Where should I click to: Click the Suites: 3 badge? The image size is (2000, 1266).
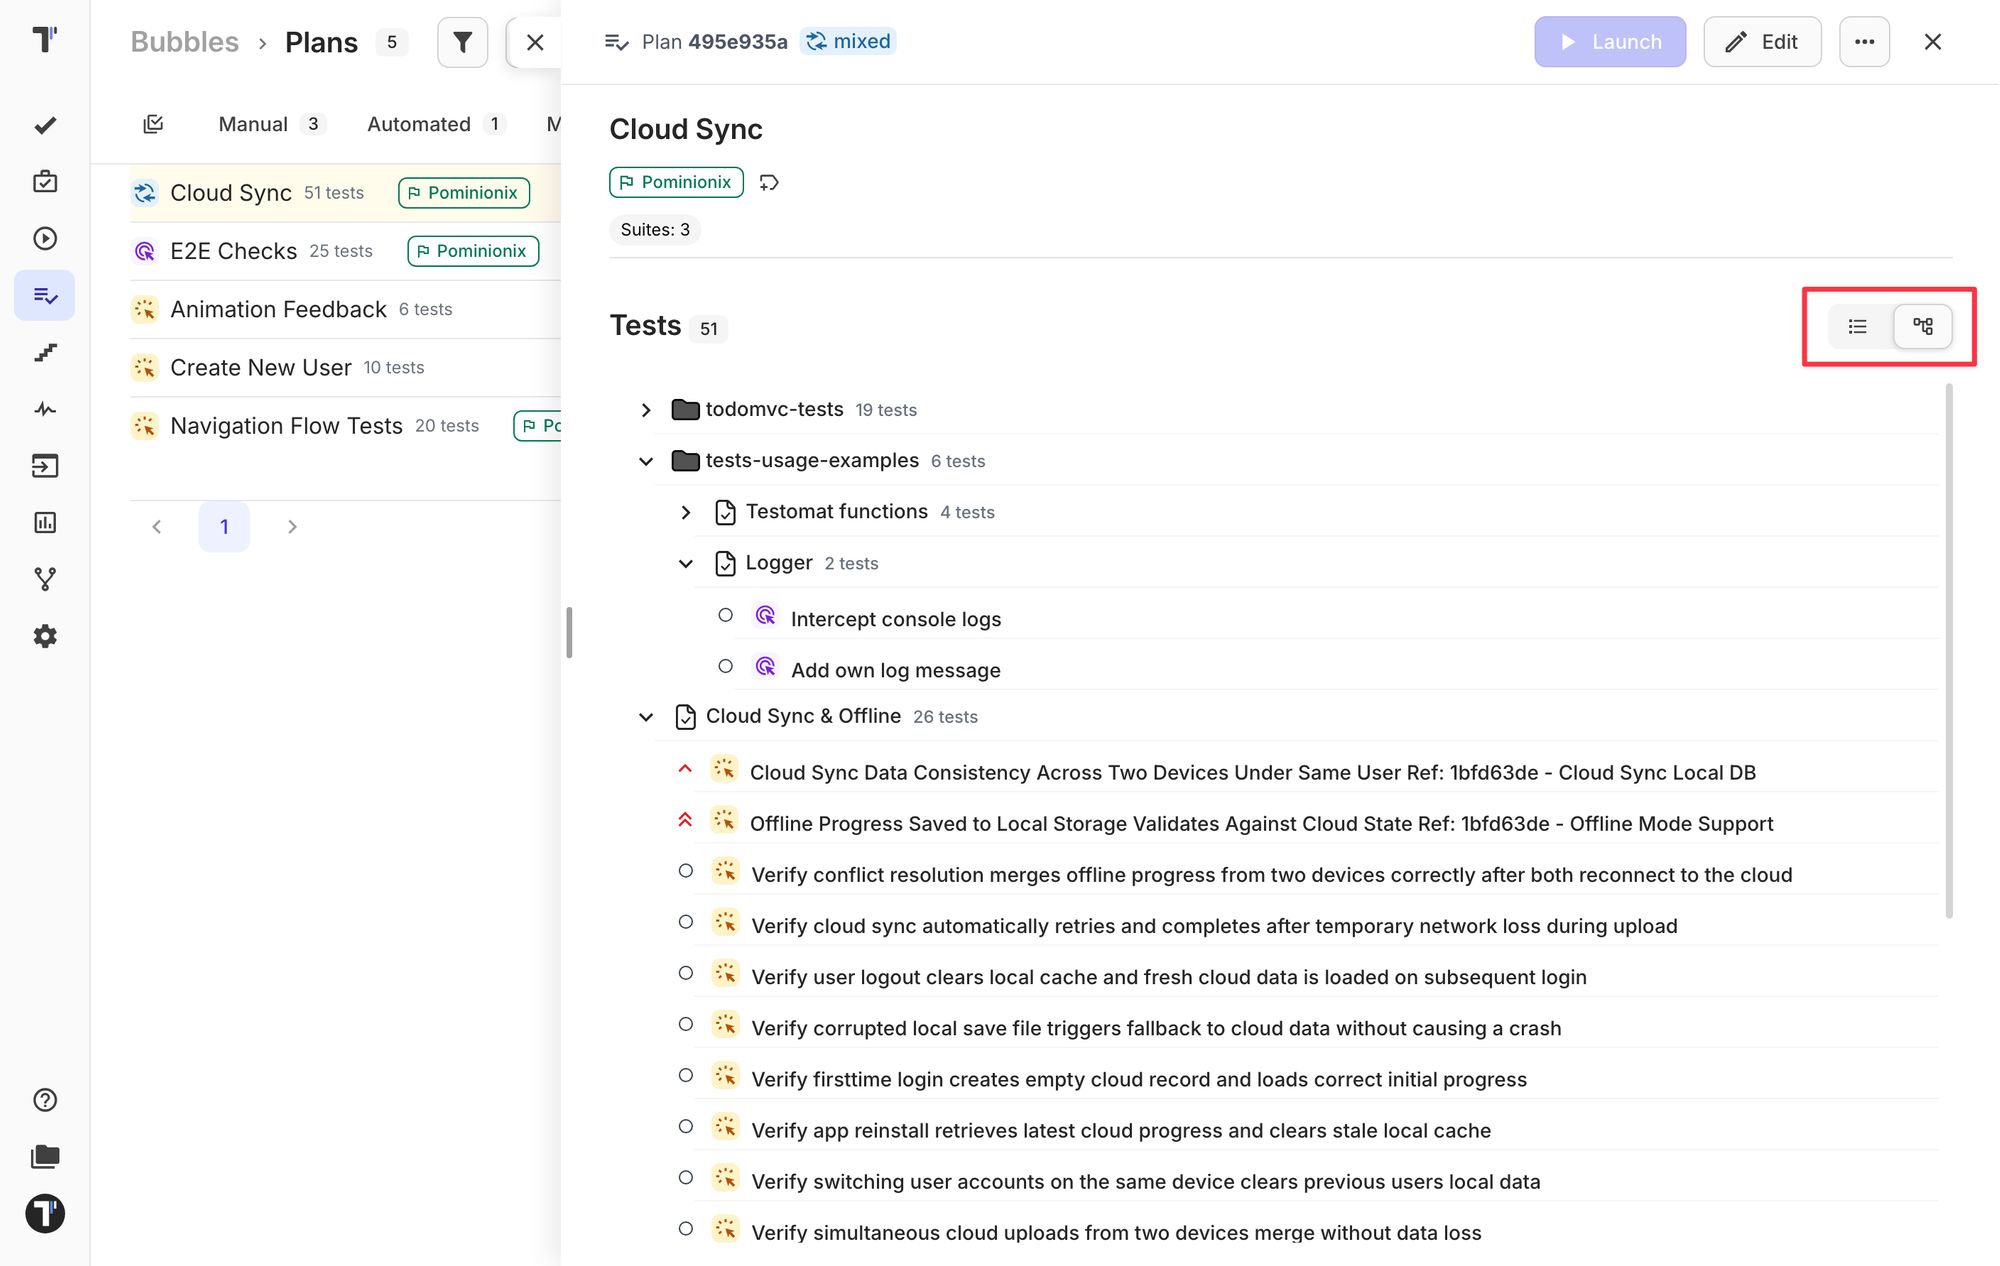(x=655, y=230)
